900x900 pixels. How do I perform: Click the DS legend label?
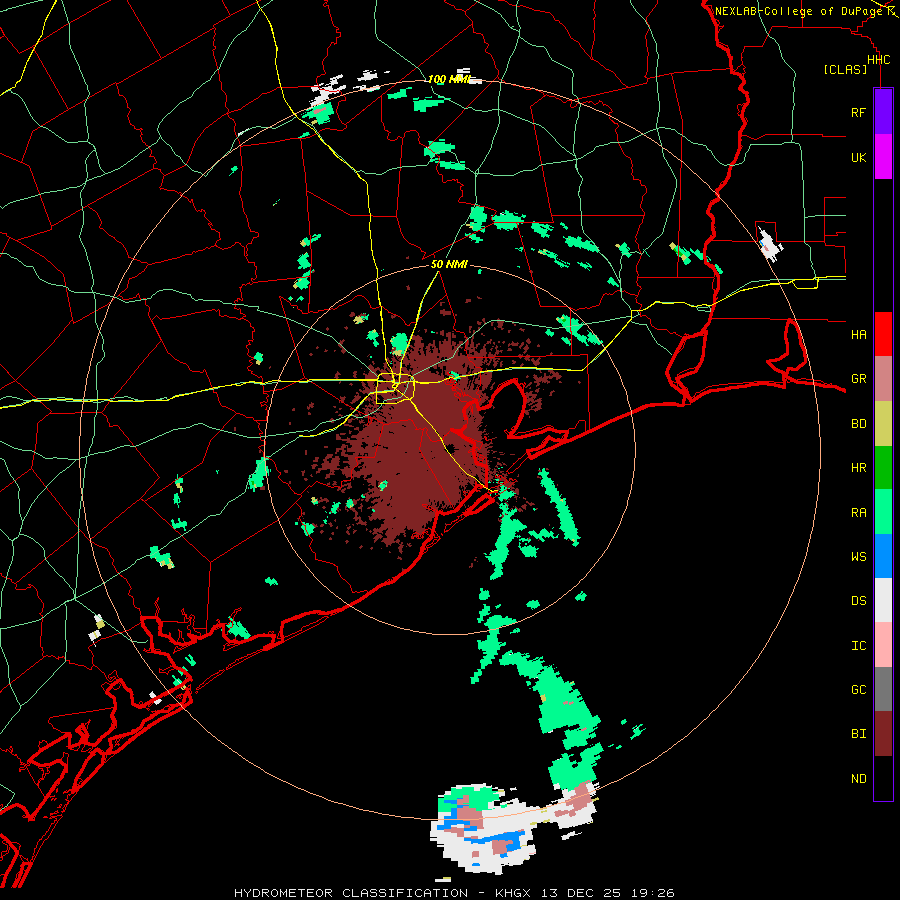click(x=858, y=601)
